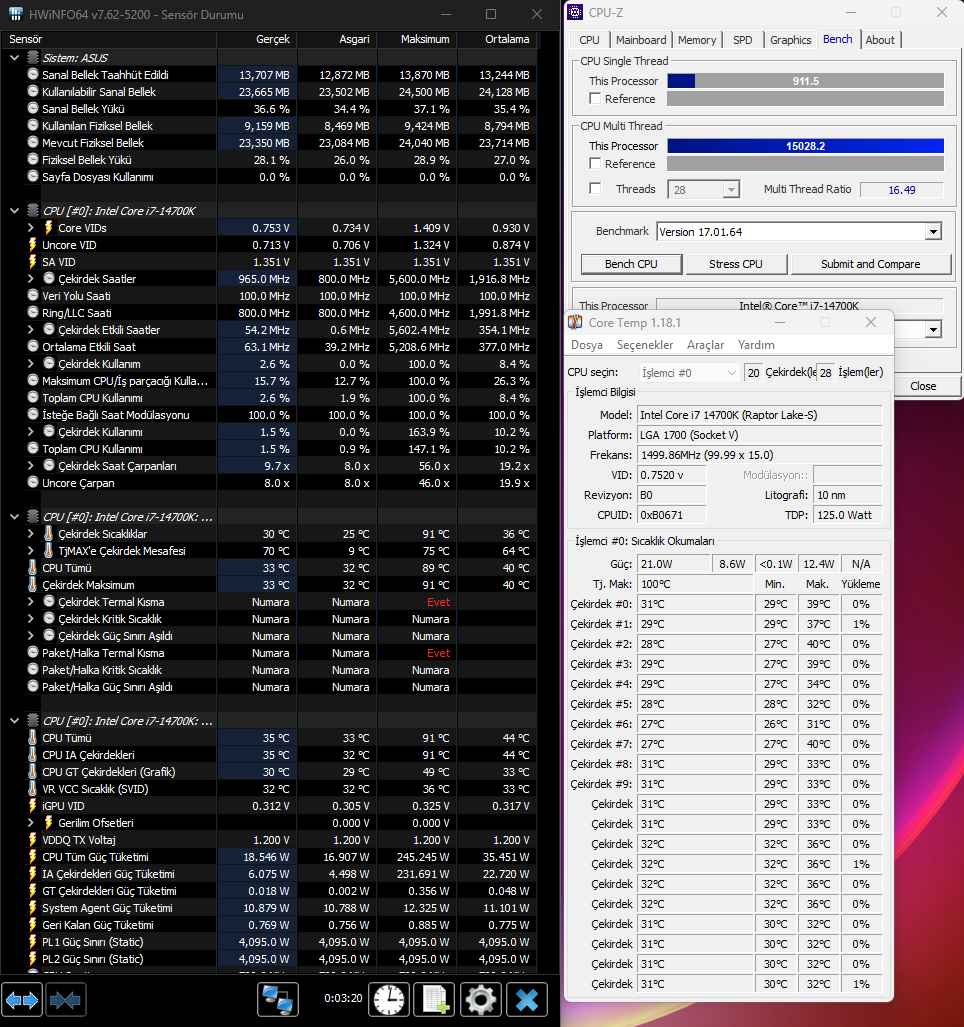Click the chip icon beside Sistem: ASUS
This screenshot has width=964, height=1027.
pos(33,58)
